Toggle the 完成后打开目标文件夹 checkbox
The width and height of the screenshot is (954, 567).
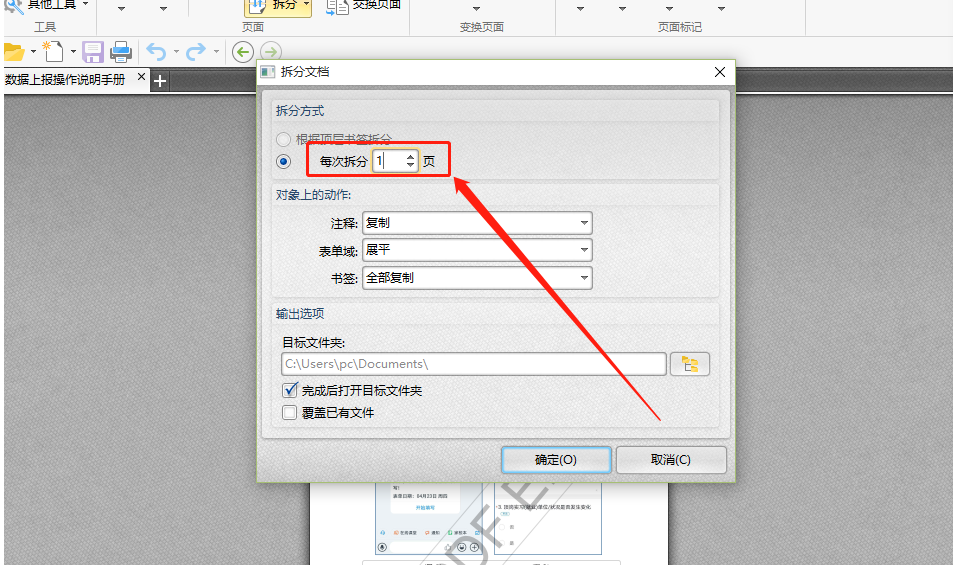point(290,390)
